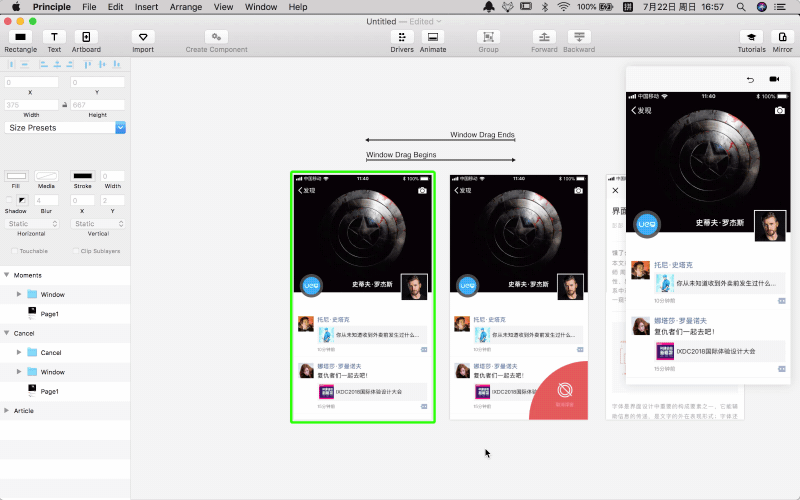Click the Import toolbar icon
This screenshot has height=500, width=800.
[143, 37]
